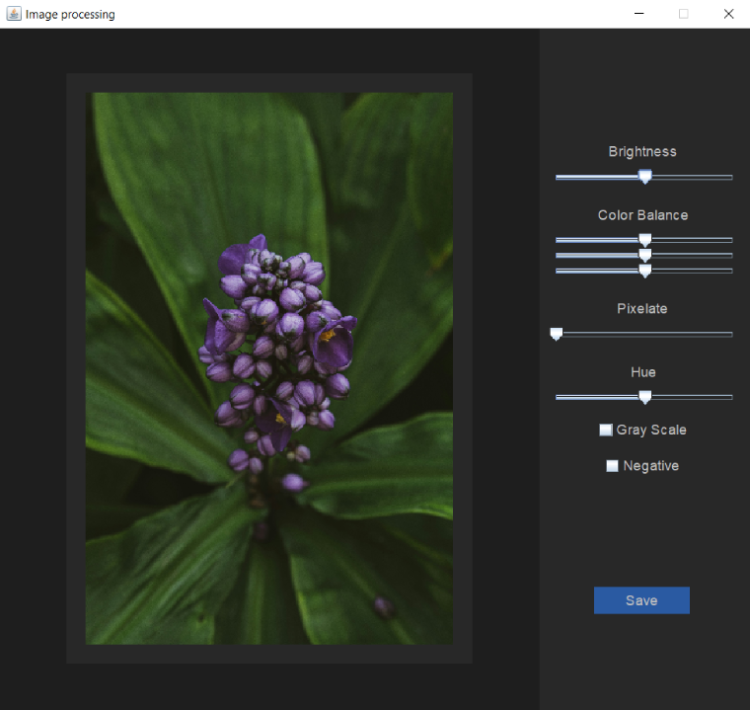
Task: Click the Brightness slider thumb
Action: [x=645, y=177]
